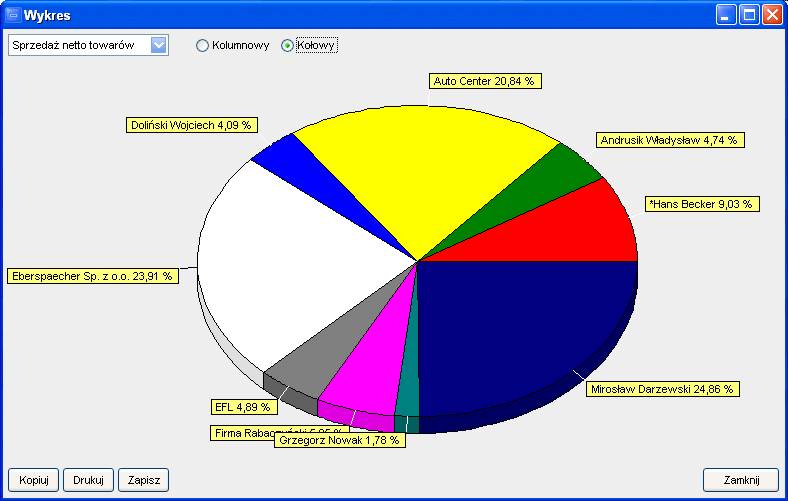Viewport: 788px width, 501px height.
Task: Minimize the Wykres window
Action: [x=726, y=15]
